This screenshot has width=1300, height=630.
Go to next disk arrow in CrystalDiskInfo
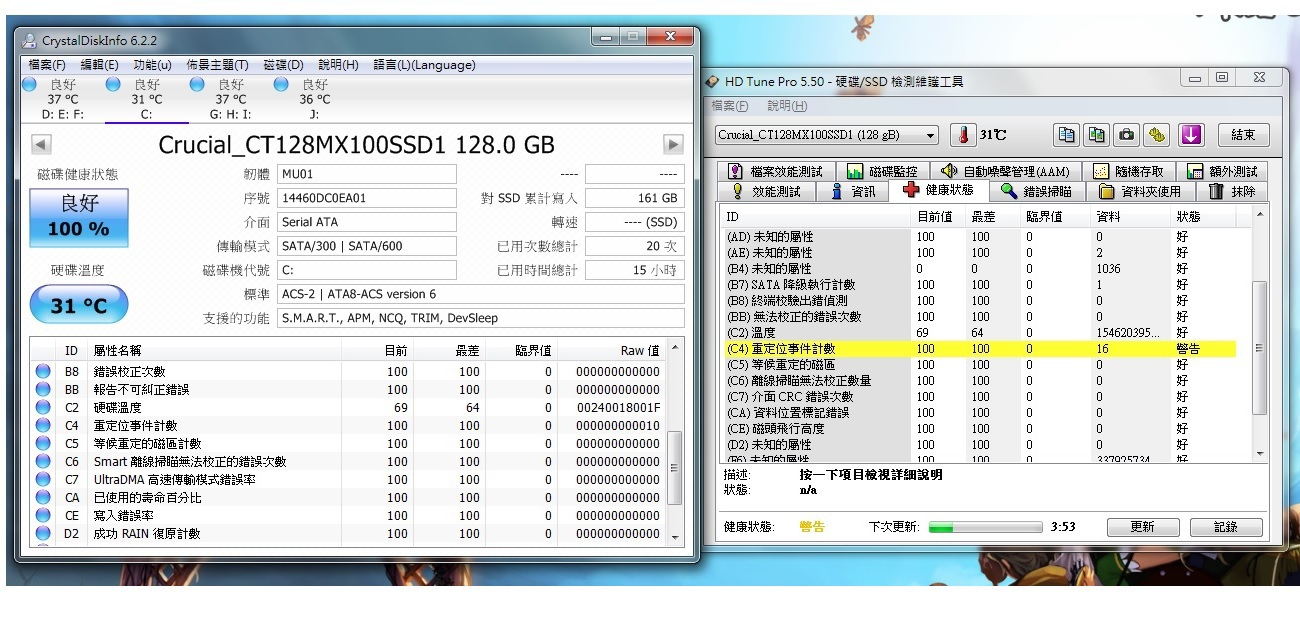point(673,144)
